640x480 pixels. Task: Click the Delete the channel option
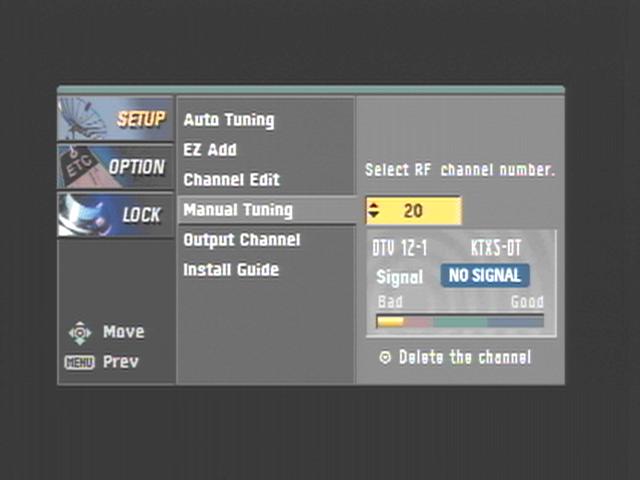[x=456, y=358]
